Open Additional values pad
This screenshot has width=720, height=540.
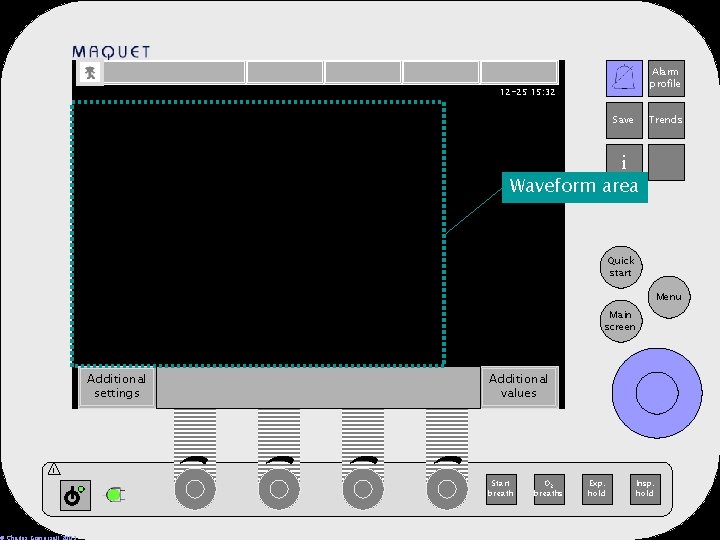point(519,386)
